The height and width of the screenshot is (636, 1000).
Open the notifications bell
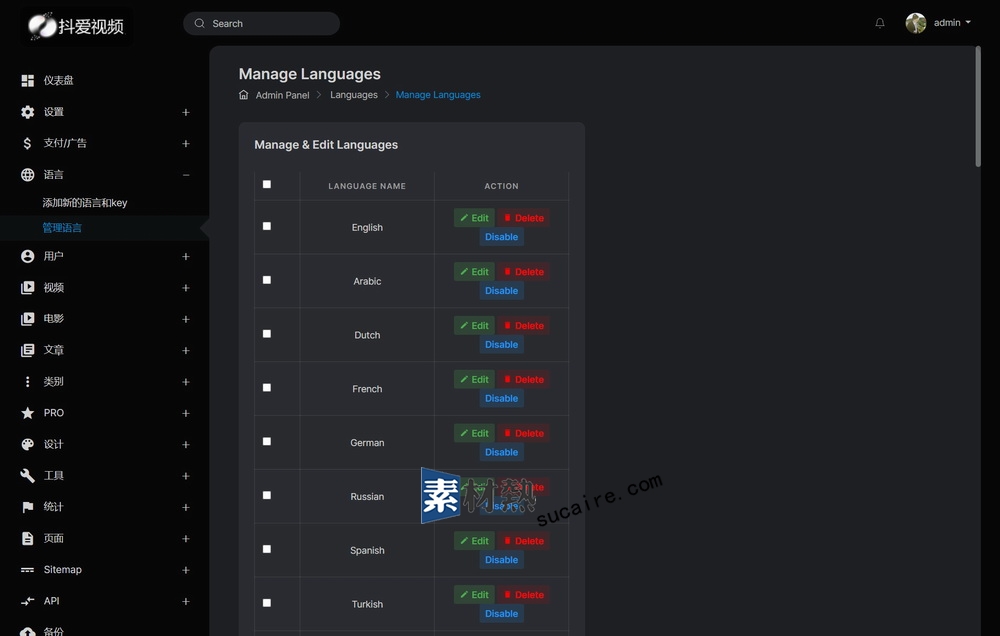tap(879, 23)
